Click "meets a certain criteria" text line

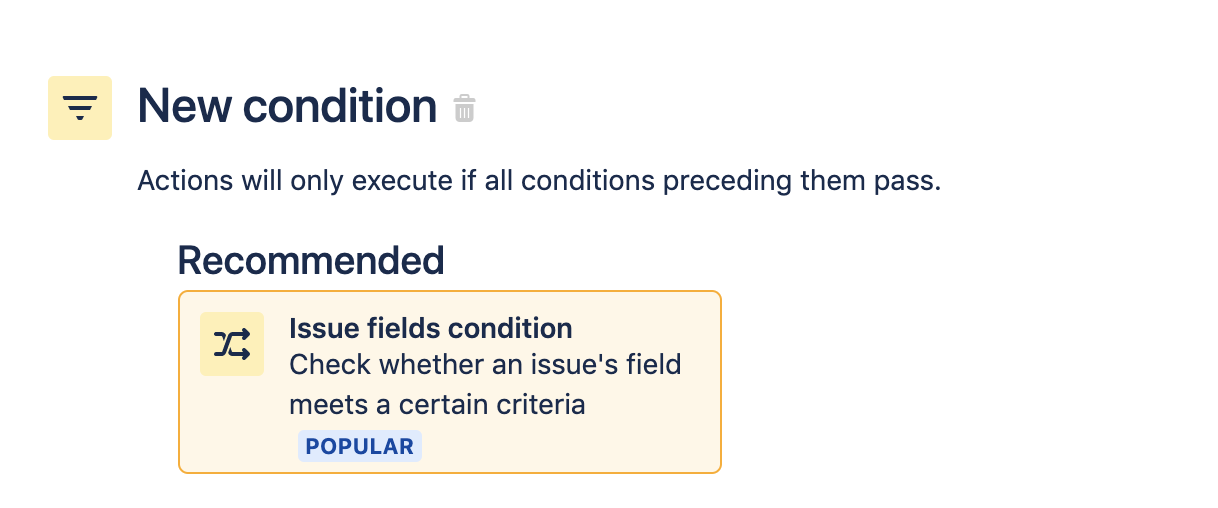click(x=437, y=404)
